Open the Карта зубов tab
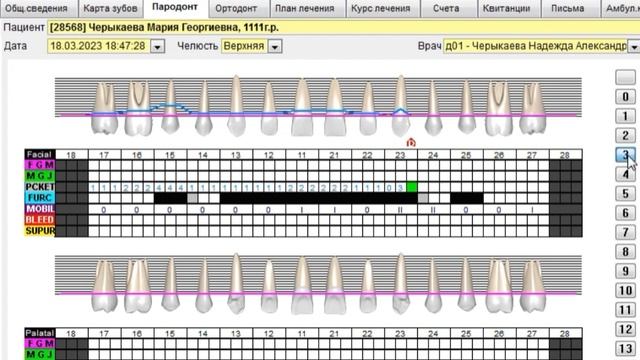 (110, 8)
